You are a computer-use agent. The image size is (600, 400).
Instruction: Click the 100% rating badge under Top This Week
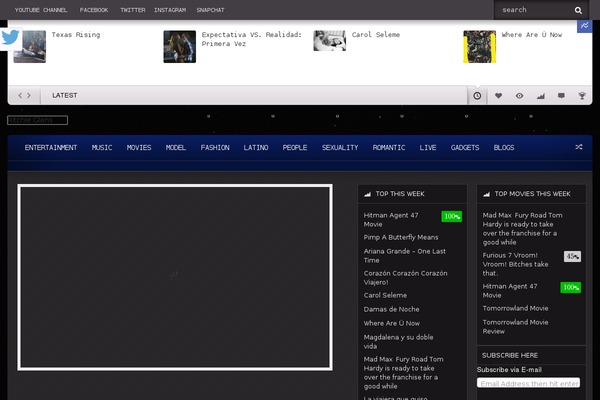click(x=452, y=216)
